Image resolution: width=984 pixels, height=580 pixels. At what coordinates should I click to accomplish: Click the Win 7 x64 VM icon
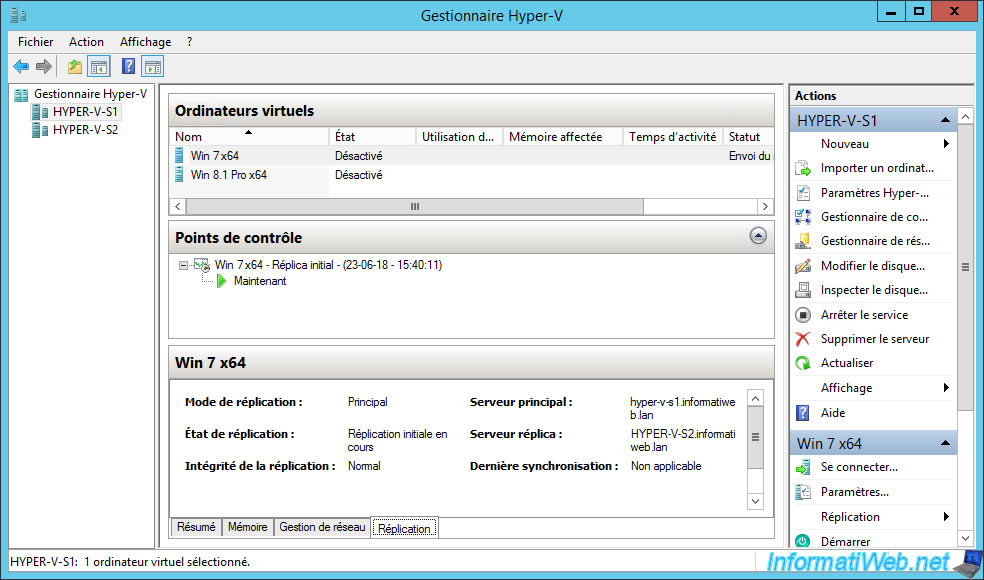point(180,156)
